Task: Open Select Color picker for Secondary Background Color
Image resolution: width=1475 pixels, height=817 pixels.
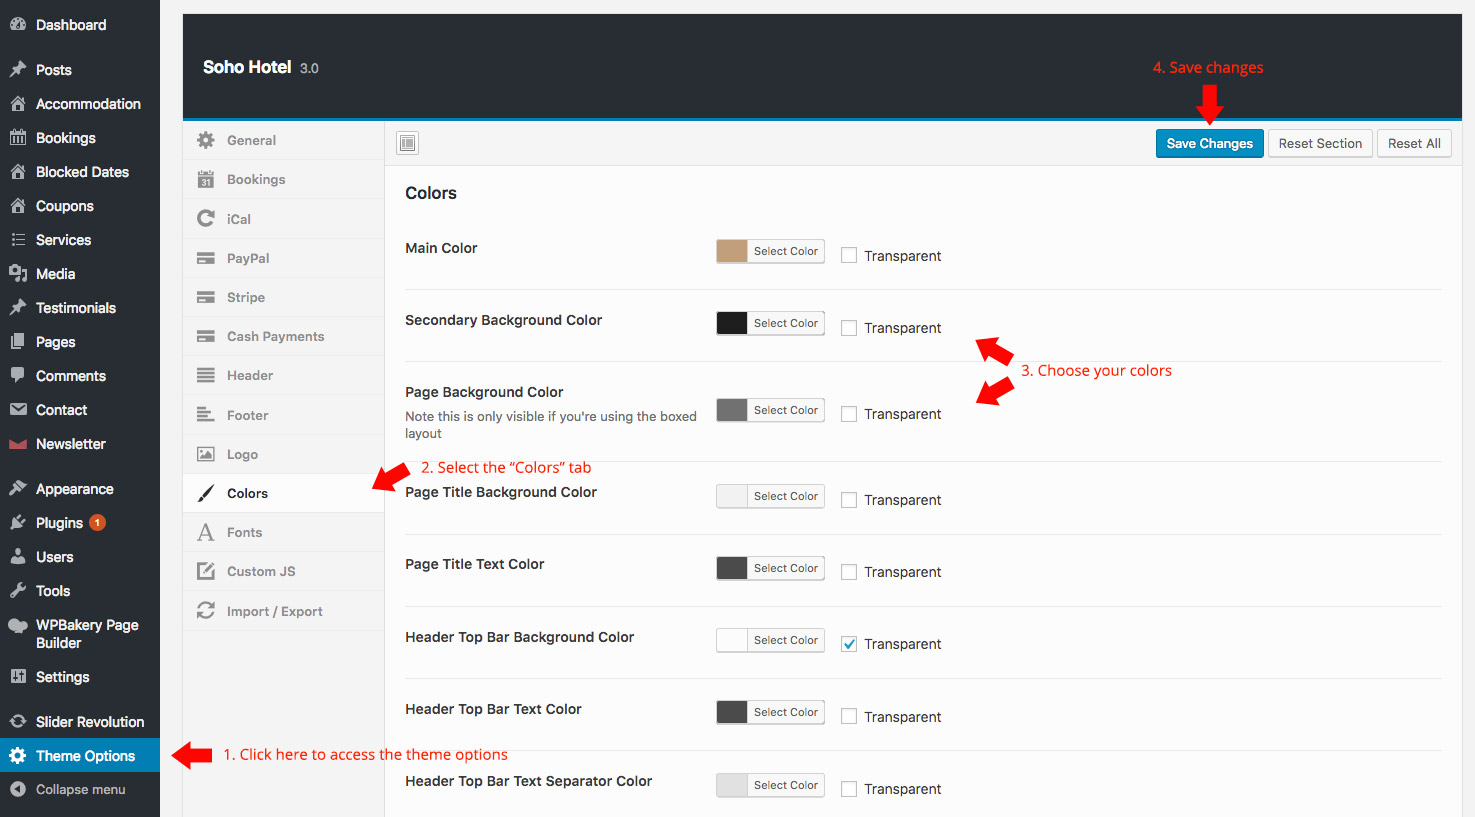Action: (785, 323)
